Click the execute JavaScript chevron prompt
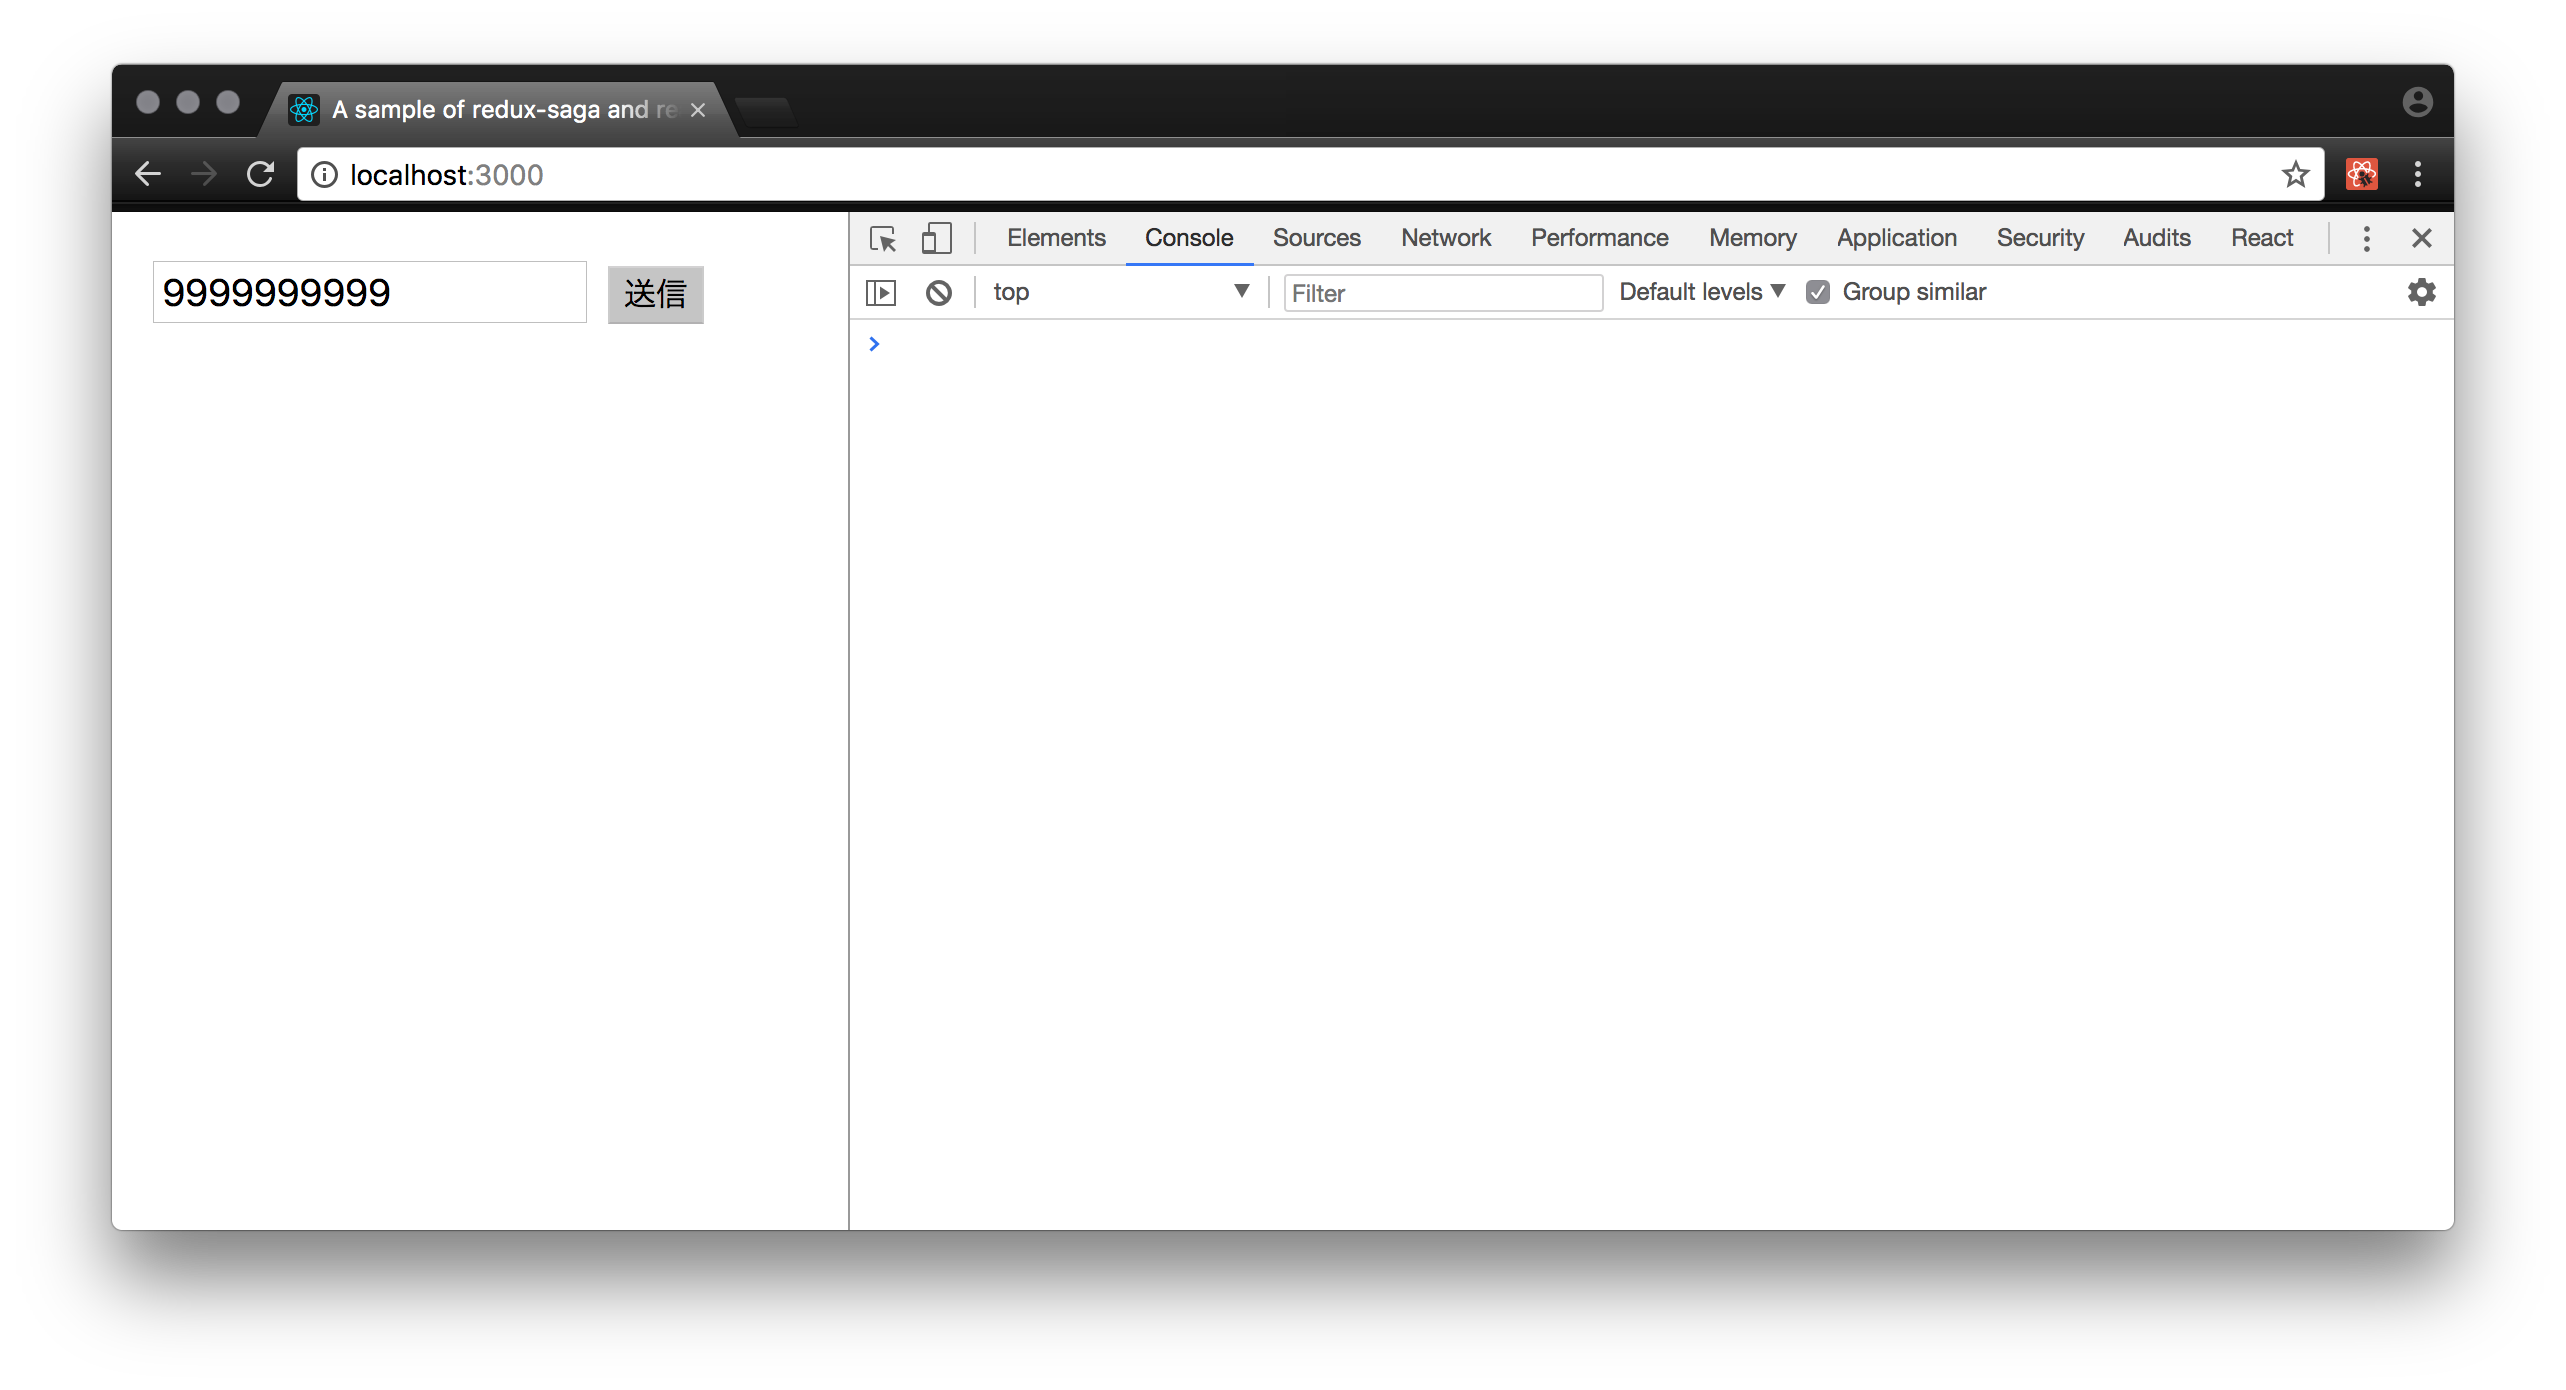The height and width of the screenshot is (1390, 2566). point(873,342)
